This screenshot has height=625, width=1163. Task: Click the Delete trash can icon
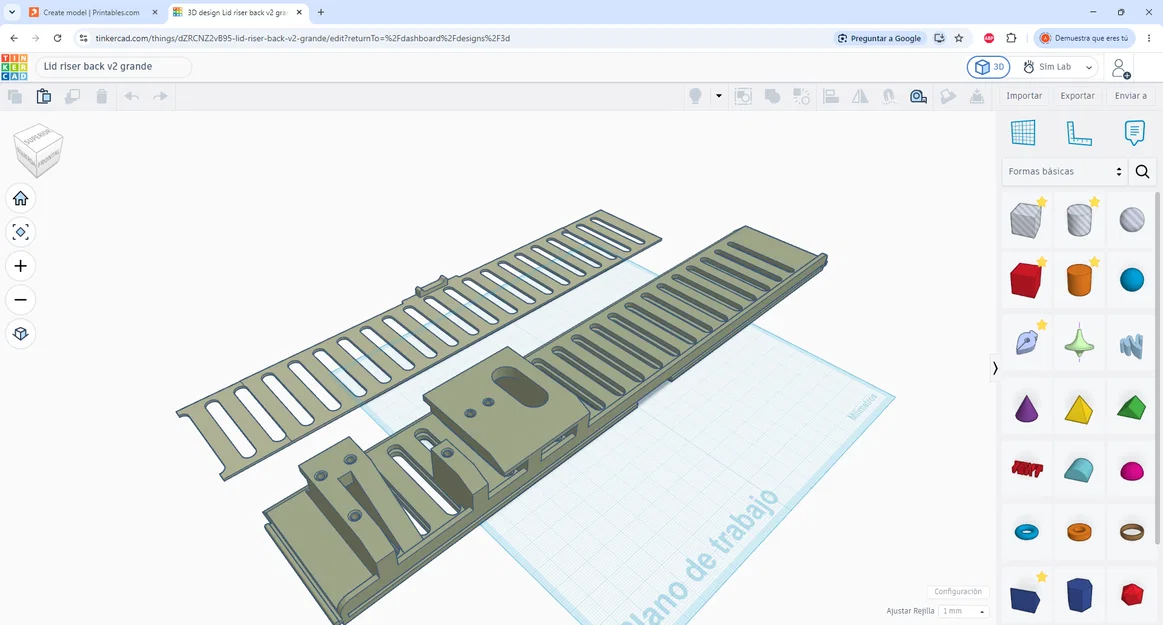point(102,96)
